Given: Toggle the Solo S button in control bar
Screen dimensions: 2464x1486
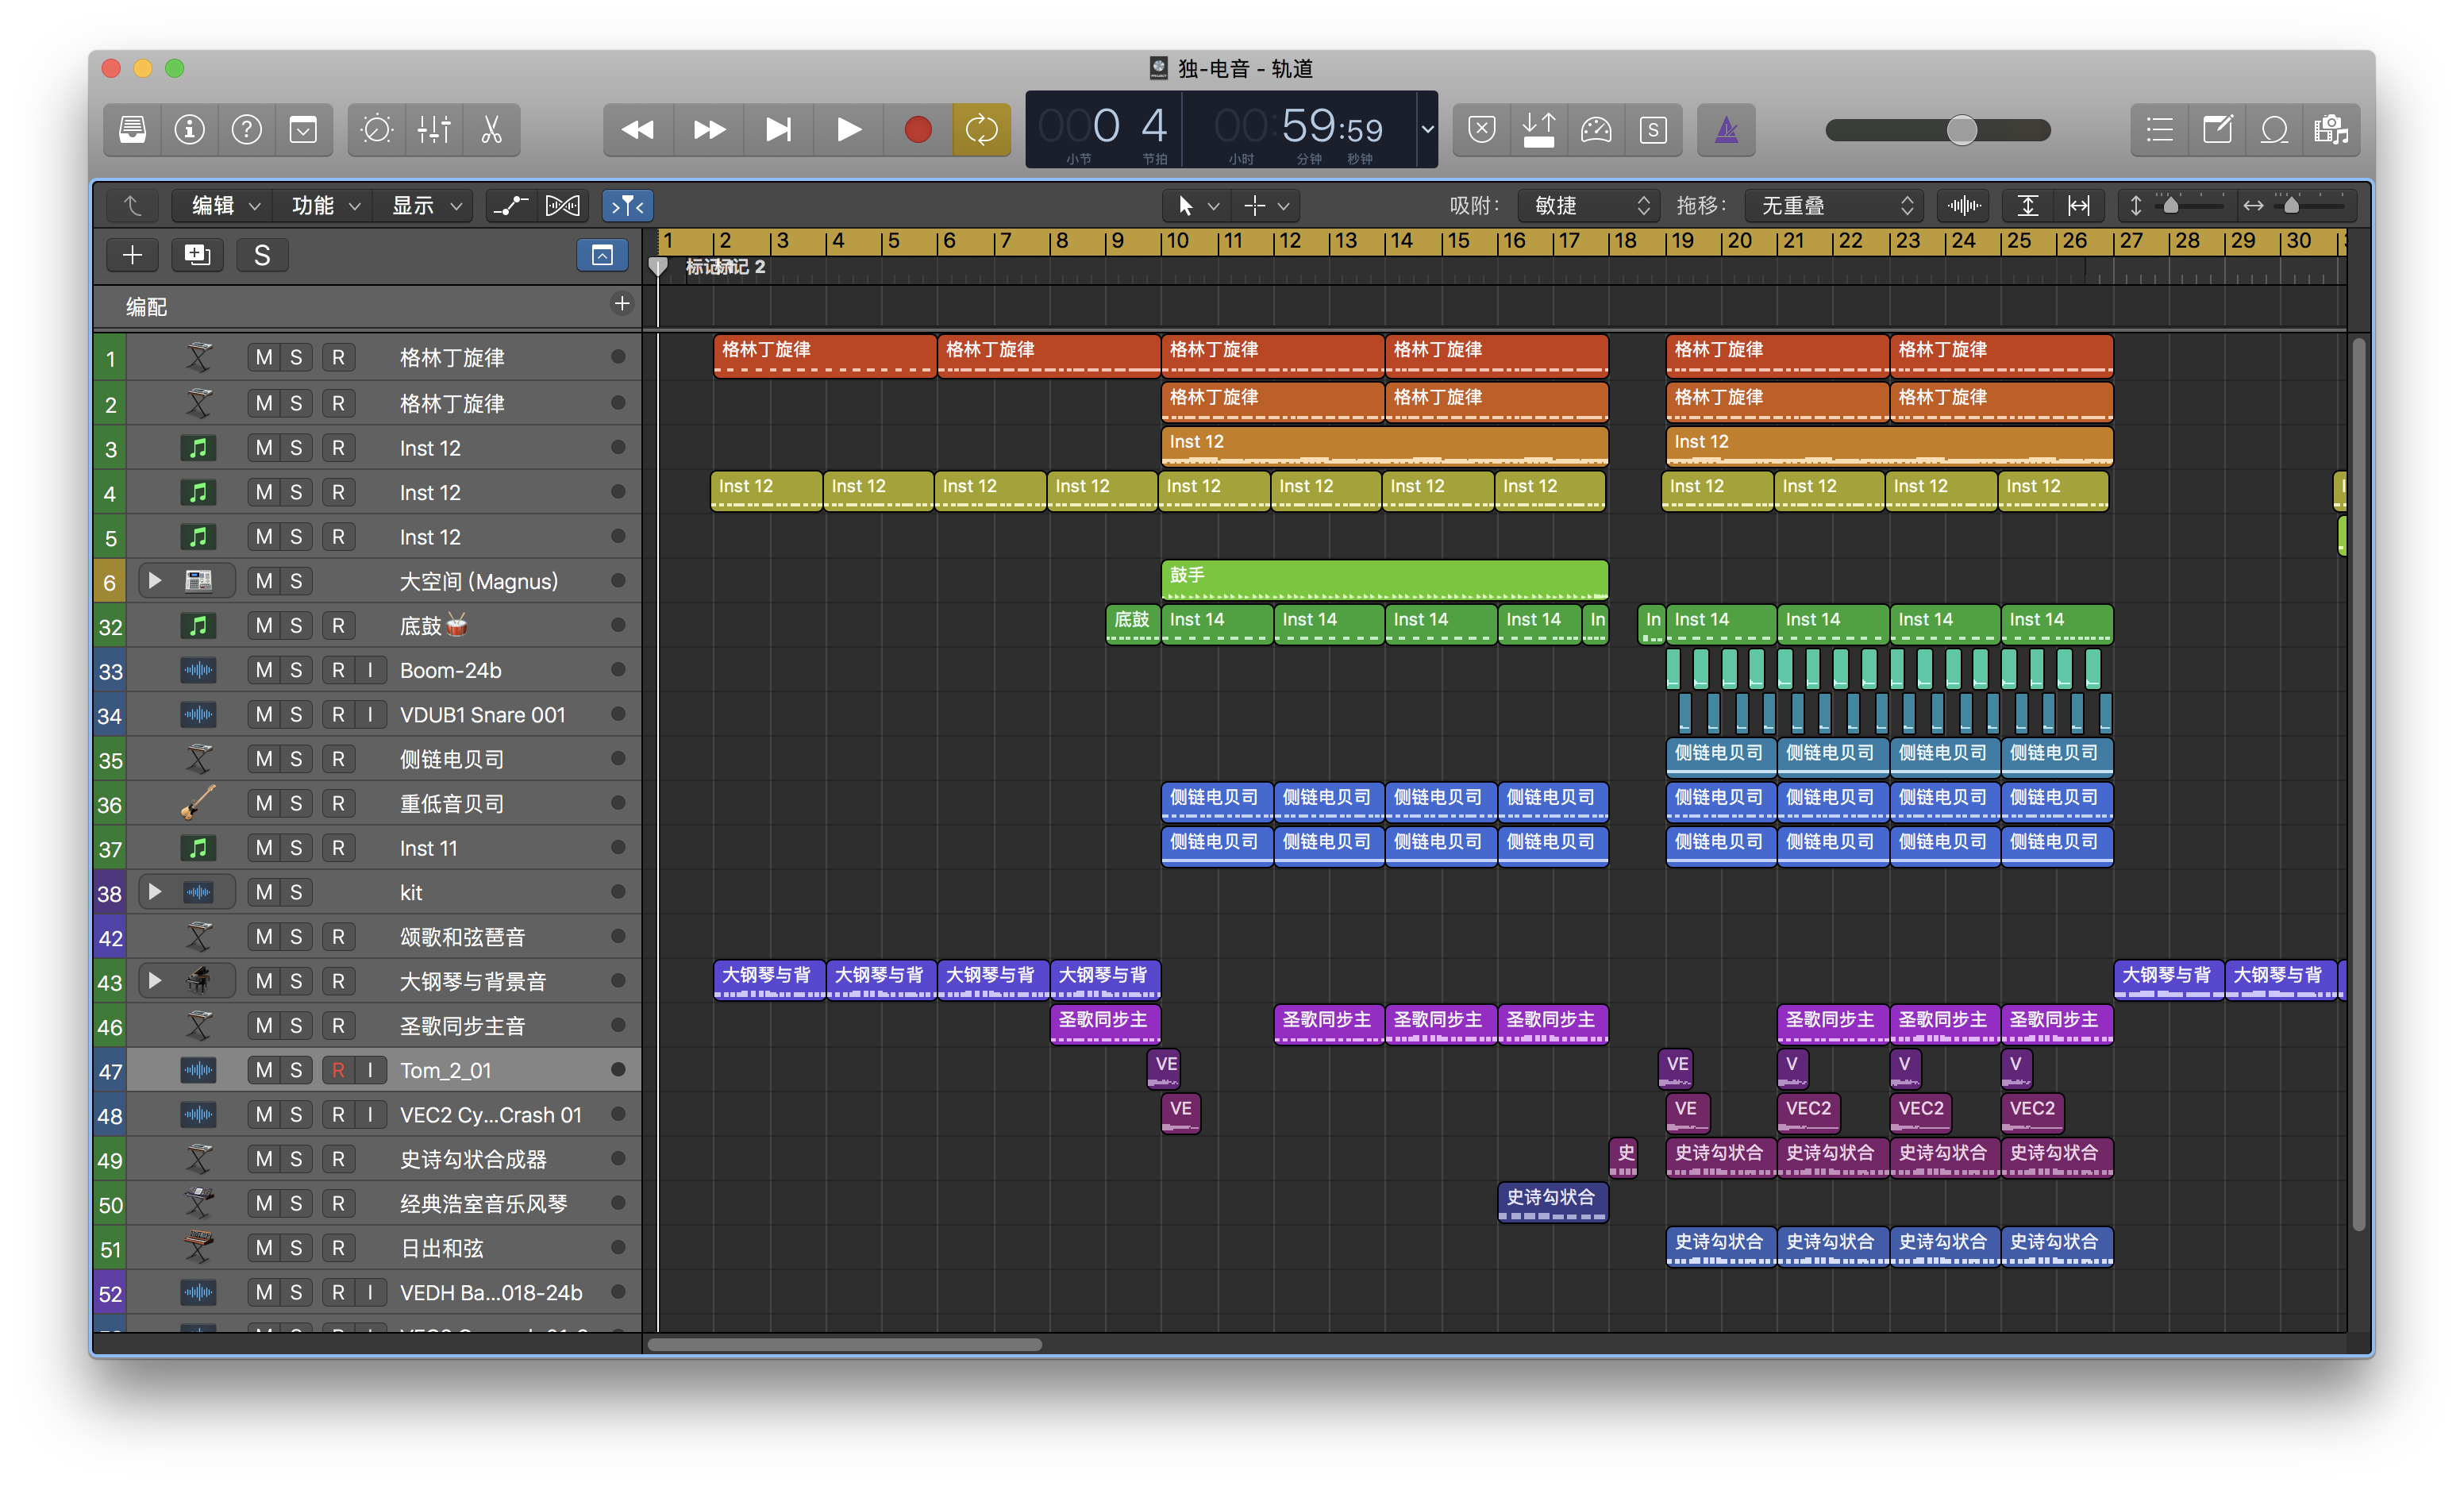Looking at the screenshot, I should point(1653,130).
